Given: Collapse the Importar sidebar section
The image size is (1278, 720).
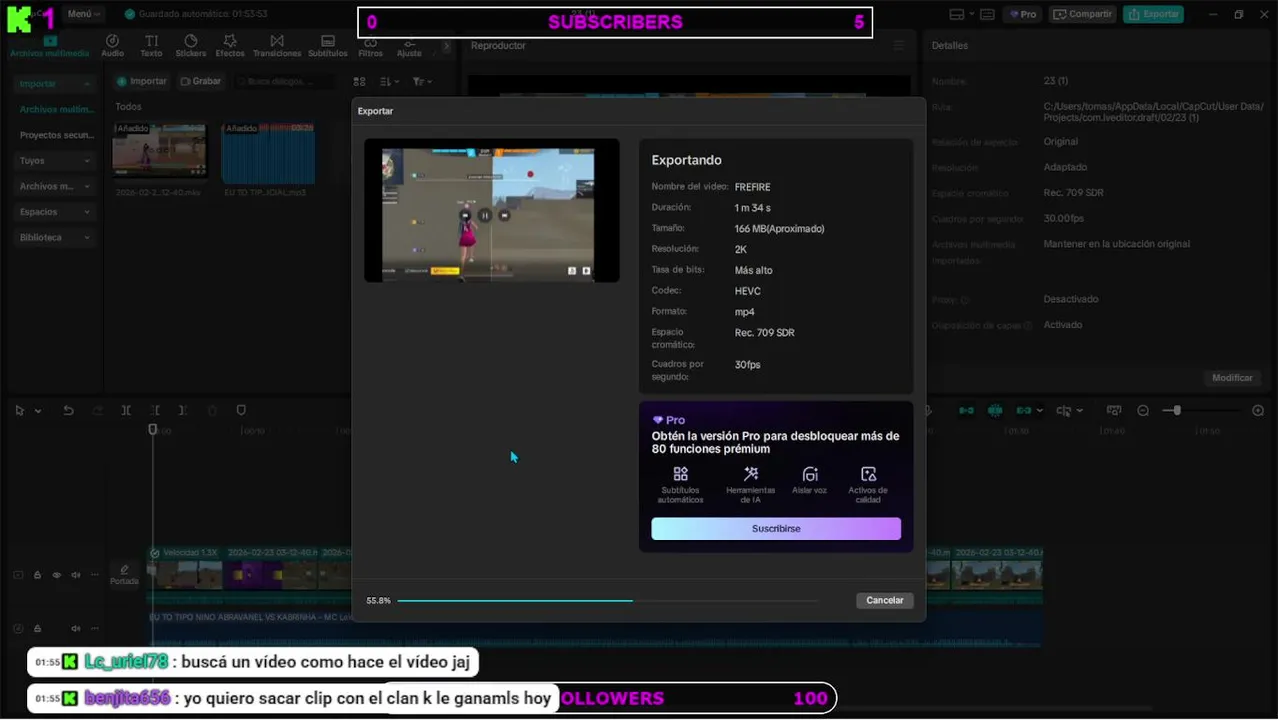Looking at the screenshot, I should (87, 84).
